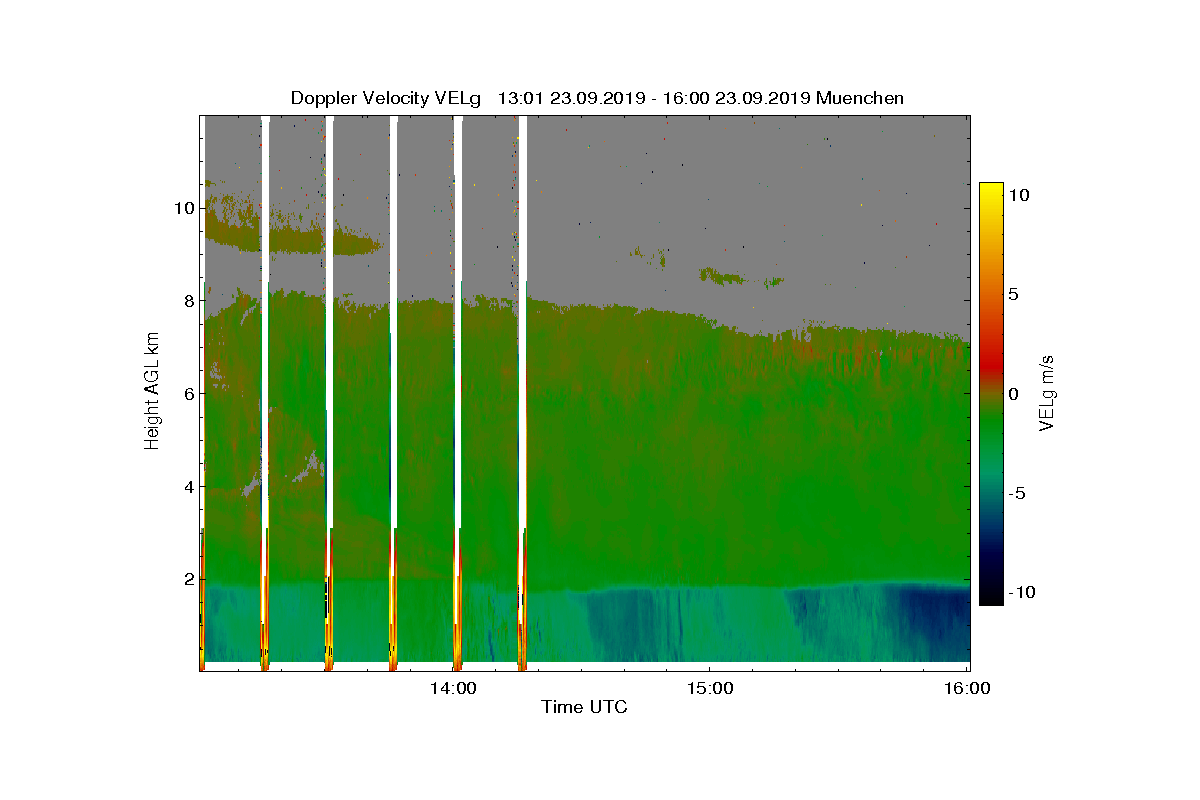Click the colorbar tick label 0

[1012, 394]
